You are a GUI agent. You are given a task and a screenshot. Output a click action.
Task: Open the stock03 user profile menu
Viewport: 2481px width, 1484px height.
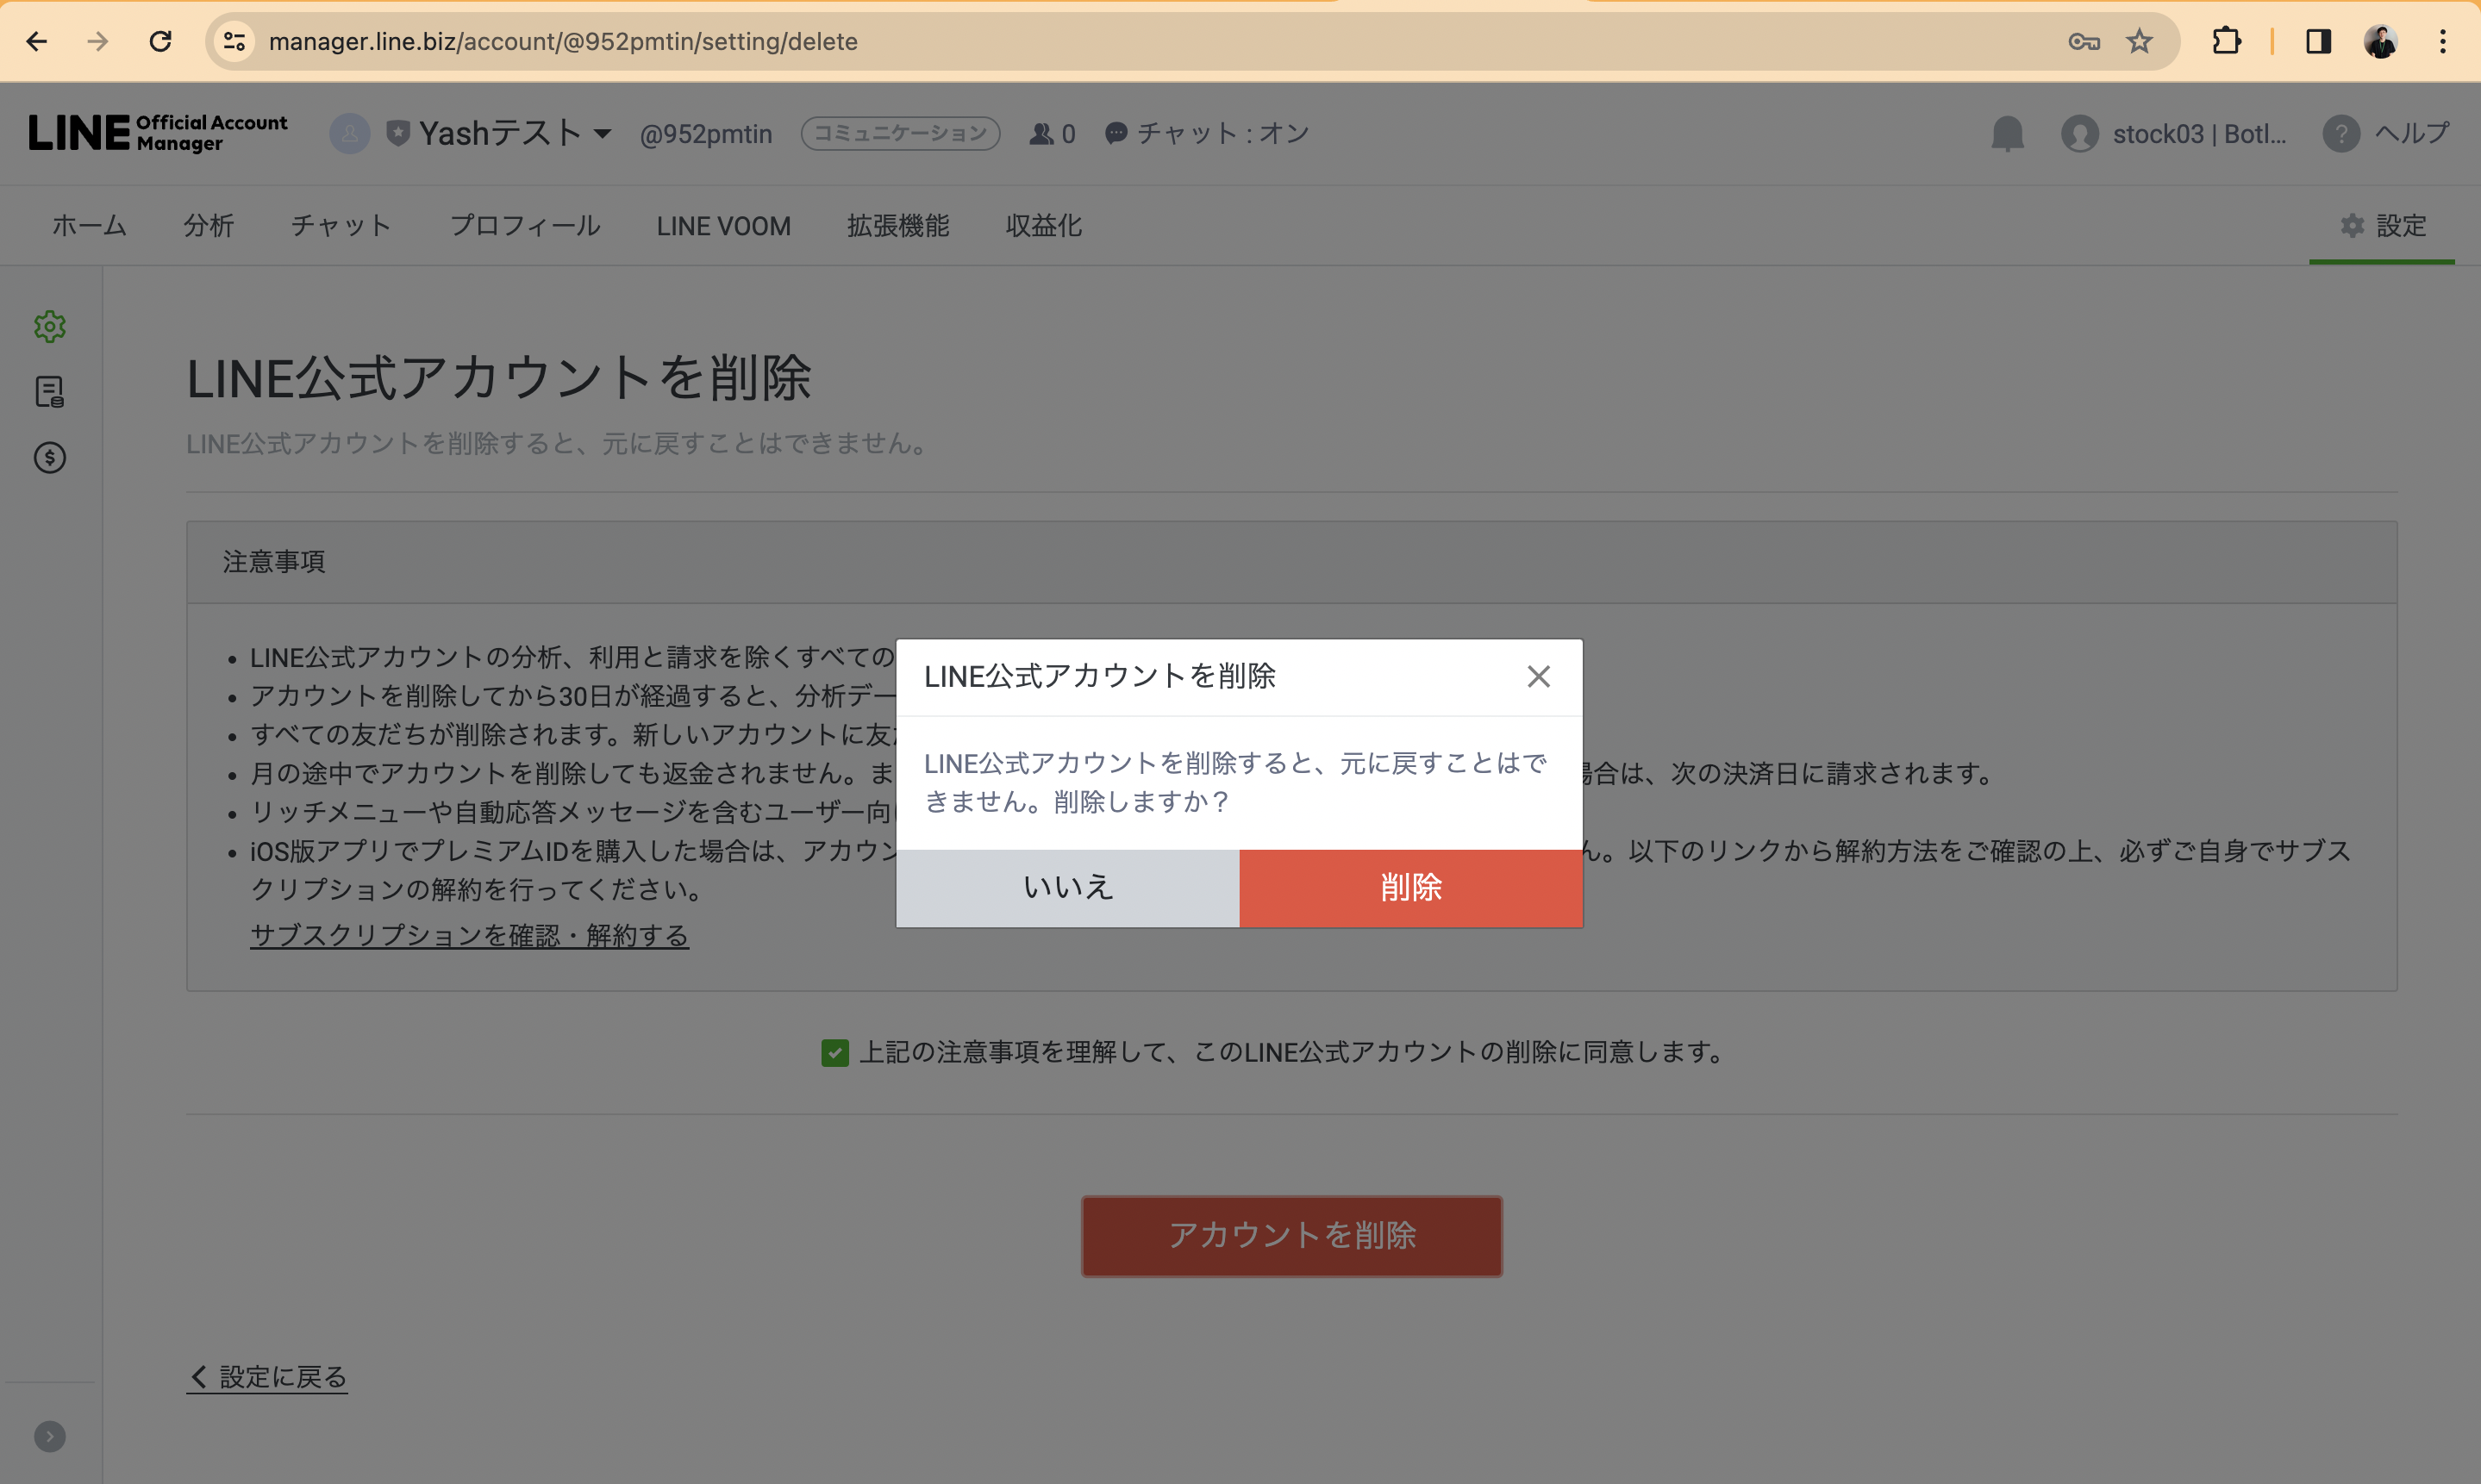pyautogui.click(x=2175, y=133)
